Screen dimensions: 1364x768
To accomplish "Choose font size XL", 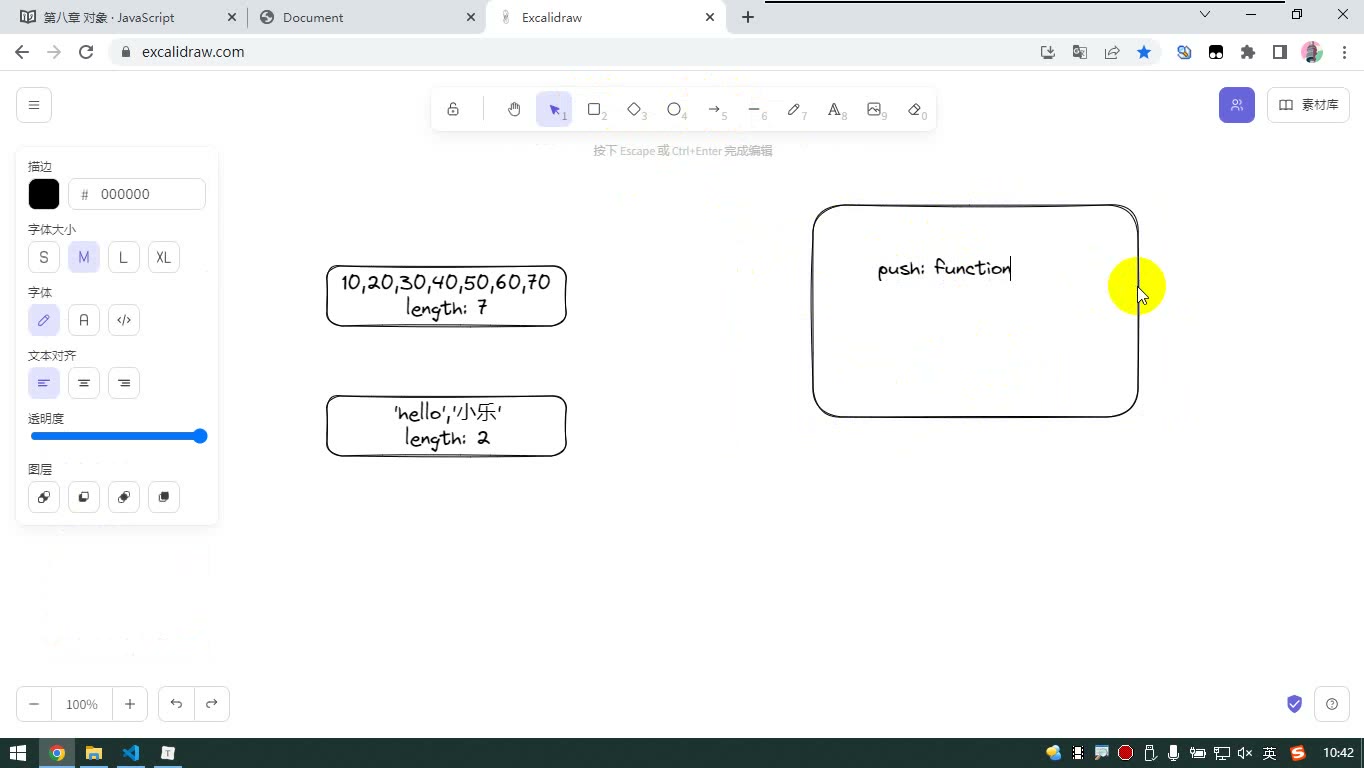I will 164,257.
